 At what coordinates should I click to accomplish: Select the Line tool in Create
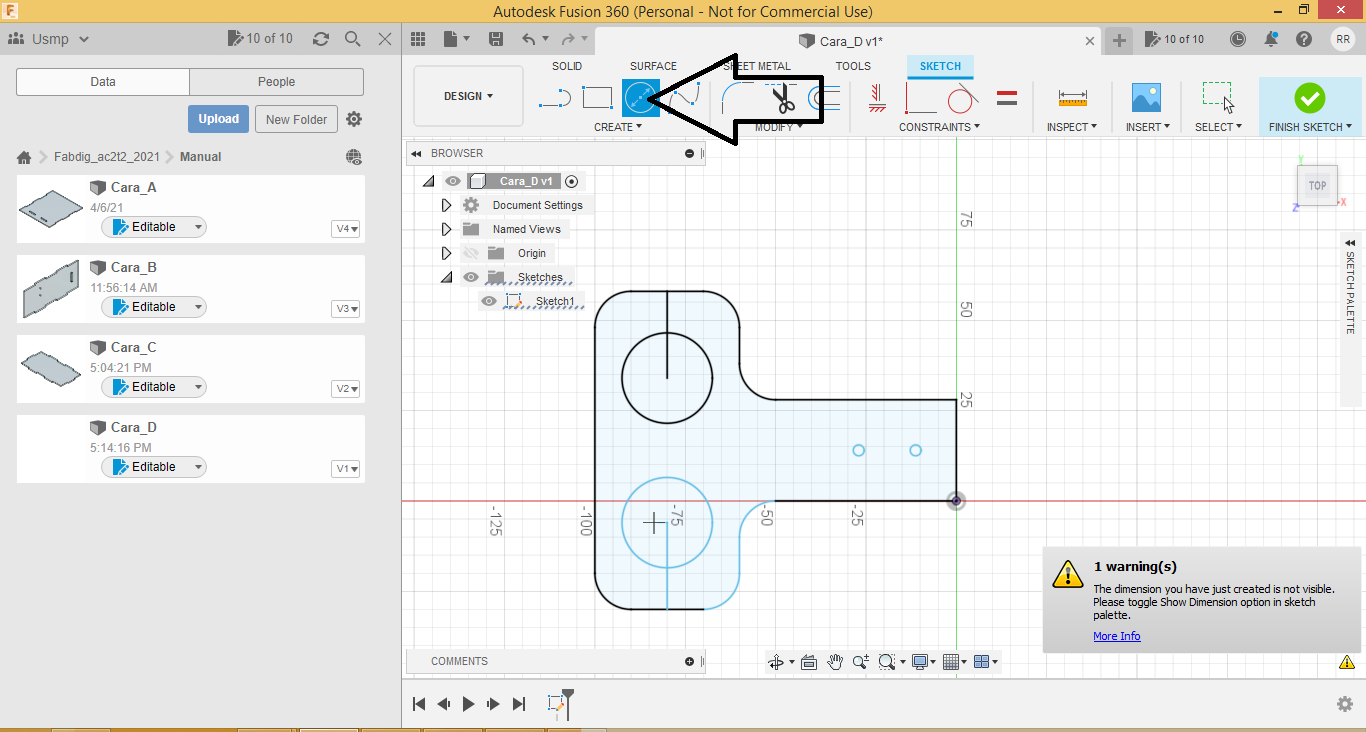555,98
